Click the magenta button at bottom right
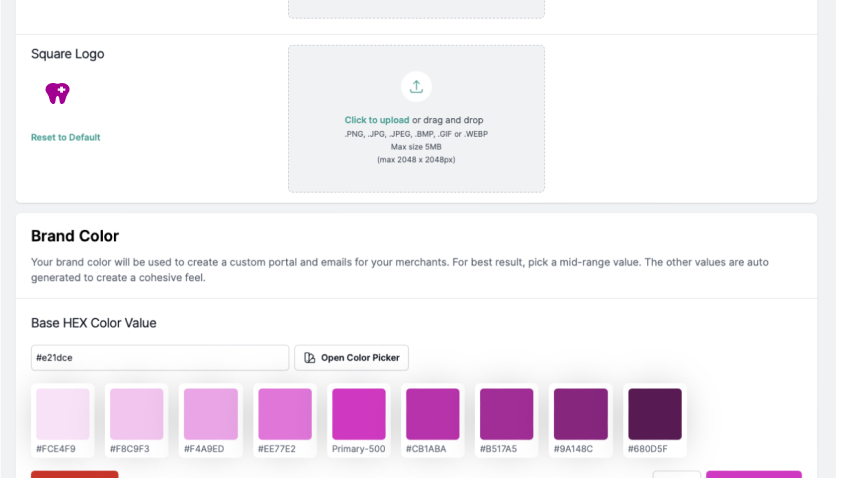 753,474
